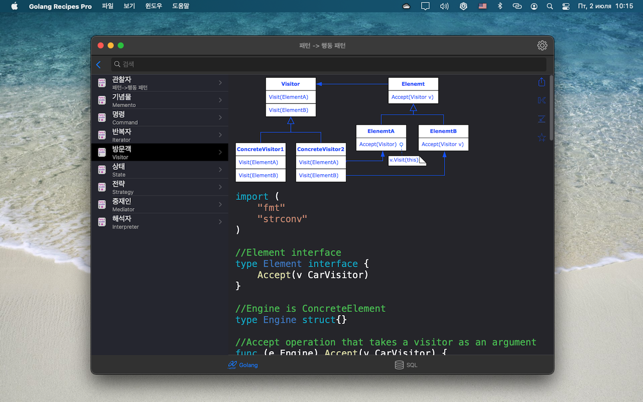643x402 pixels.
Task: Open the 윈도우 menu
Action: pos(153,6)
